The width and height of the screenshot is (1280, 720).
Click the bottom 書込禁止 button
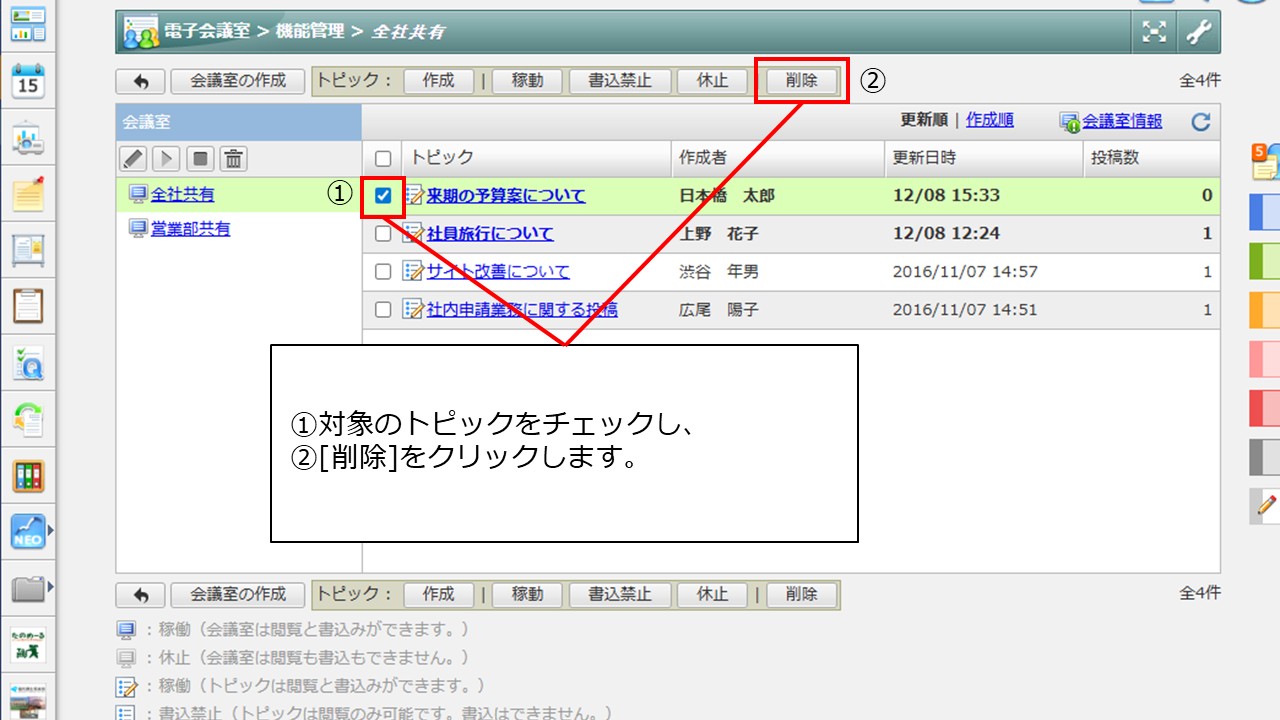620,594
